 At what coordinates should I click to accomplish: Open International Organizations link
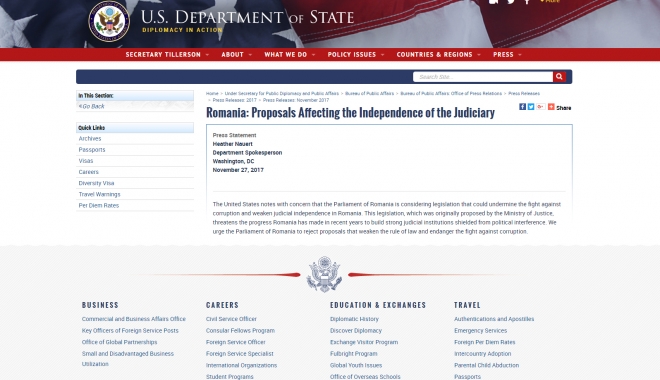click(241, 365)
